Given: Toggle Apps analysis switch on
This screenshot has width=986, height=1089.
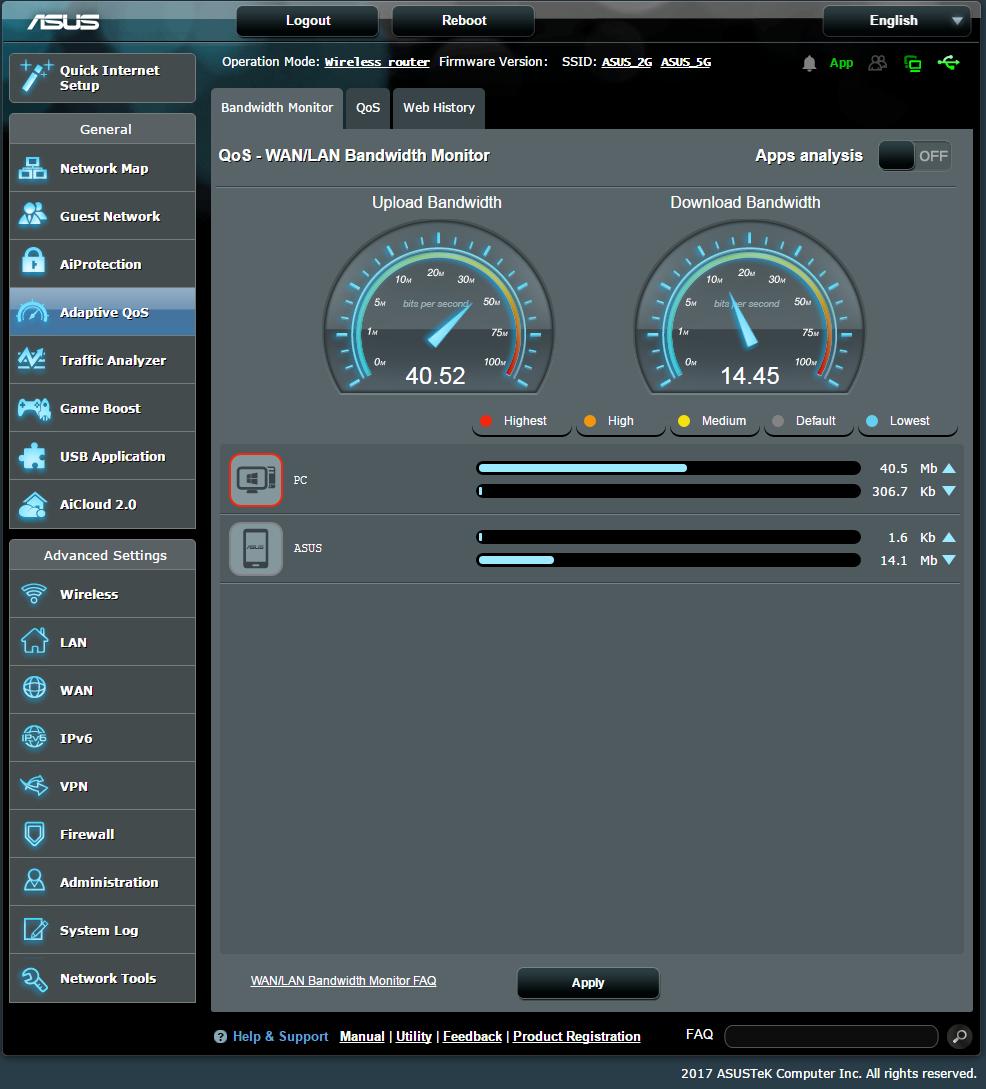Looking at the screenshot, I should (914, 156).
